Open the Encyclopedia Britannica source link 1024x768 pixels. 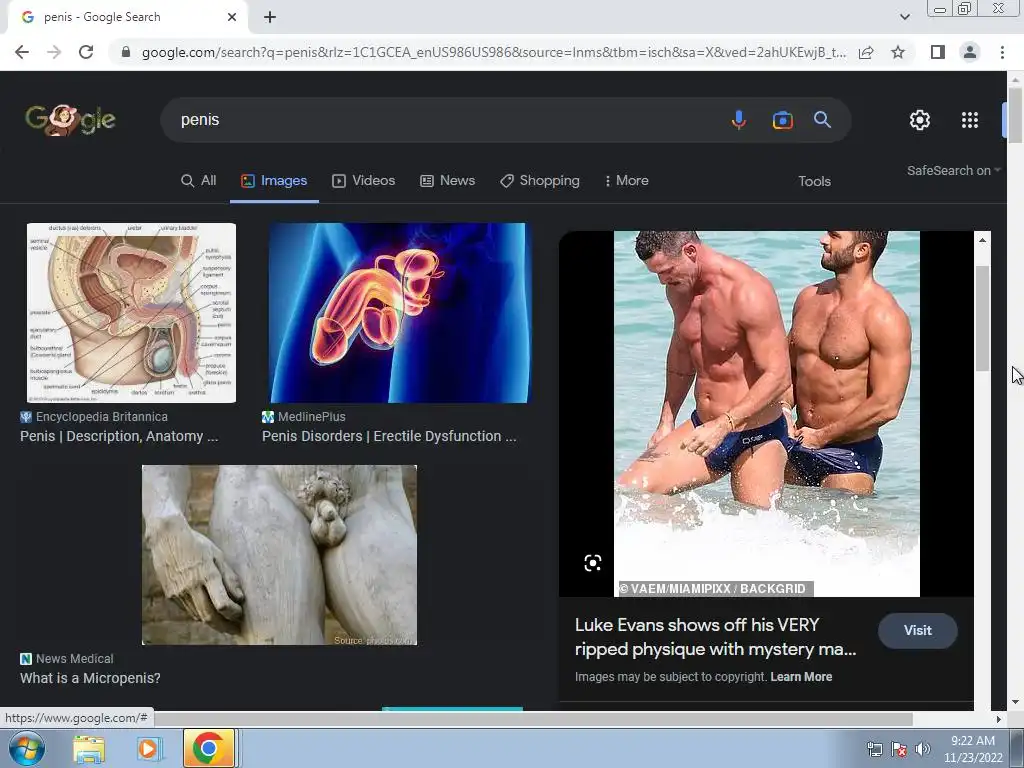94,417
